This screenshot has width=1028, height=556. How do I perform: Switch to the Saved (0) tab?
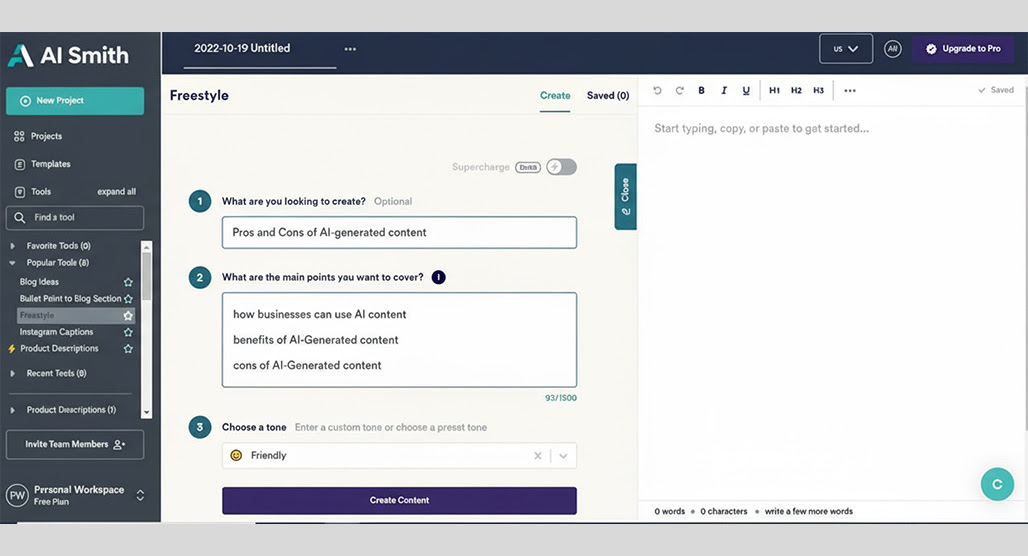608,96
